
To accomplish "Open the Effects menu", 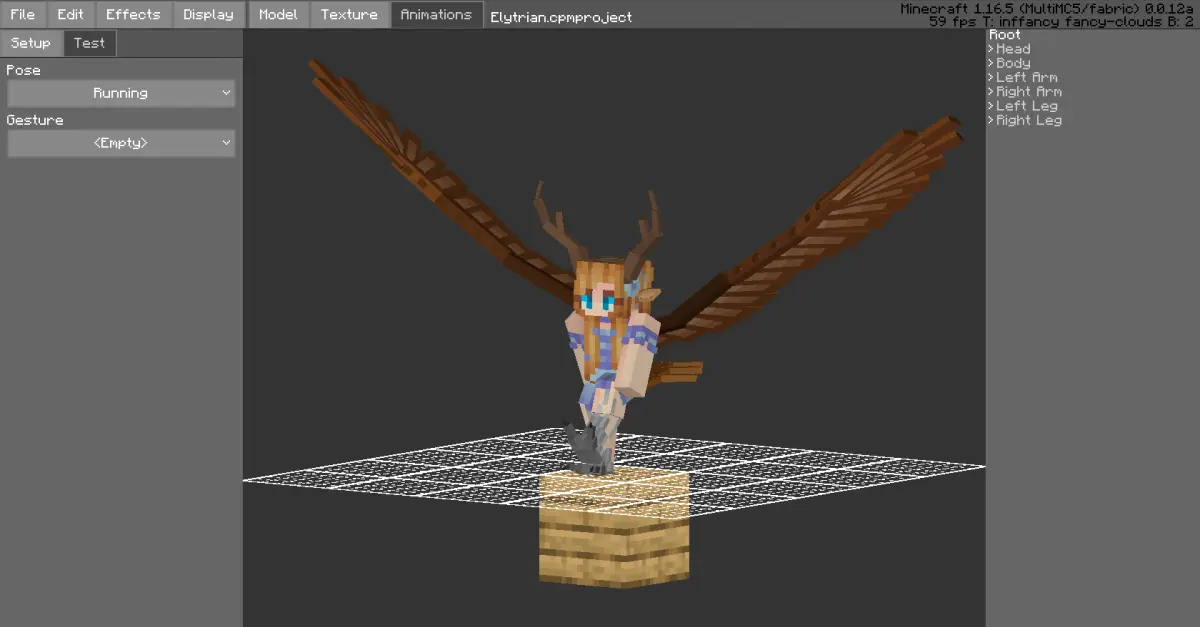I will (x=133, y=14).
